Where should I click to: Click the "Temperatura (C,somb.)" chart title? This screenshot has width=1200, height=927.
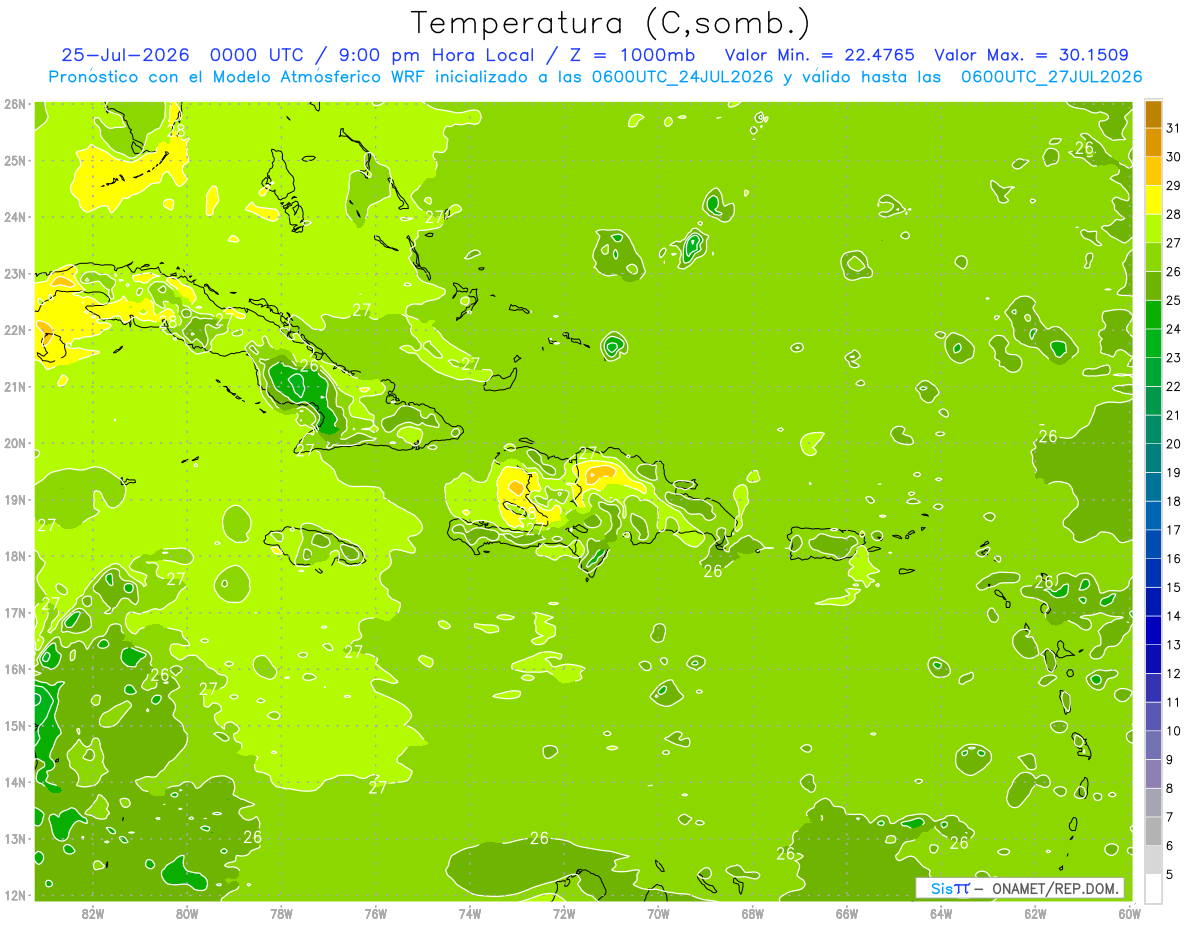point(610,23)
